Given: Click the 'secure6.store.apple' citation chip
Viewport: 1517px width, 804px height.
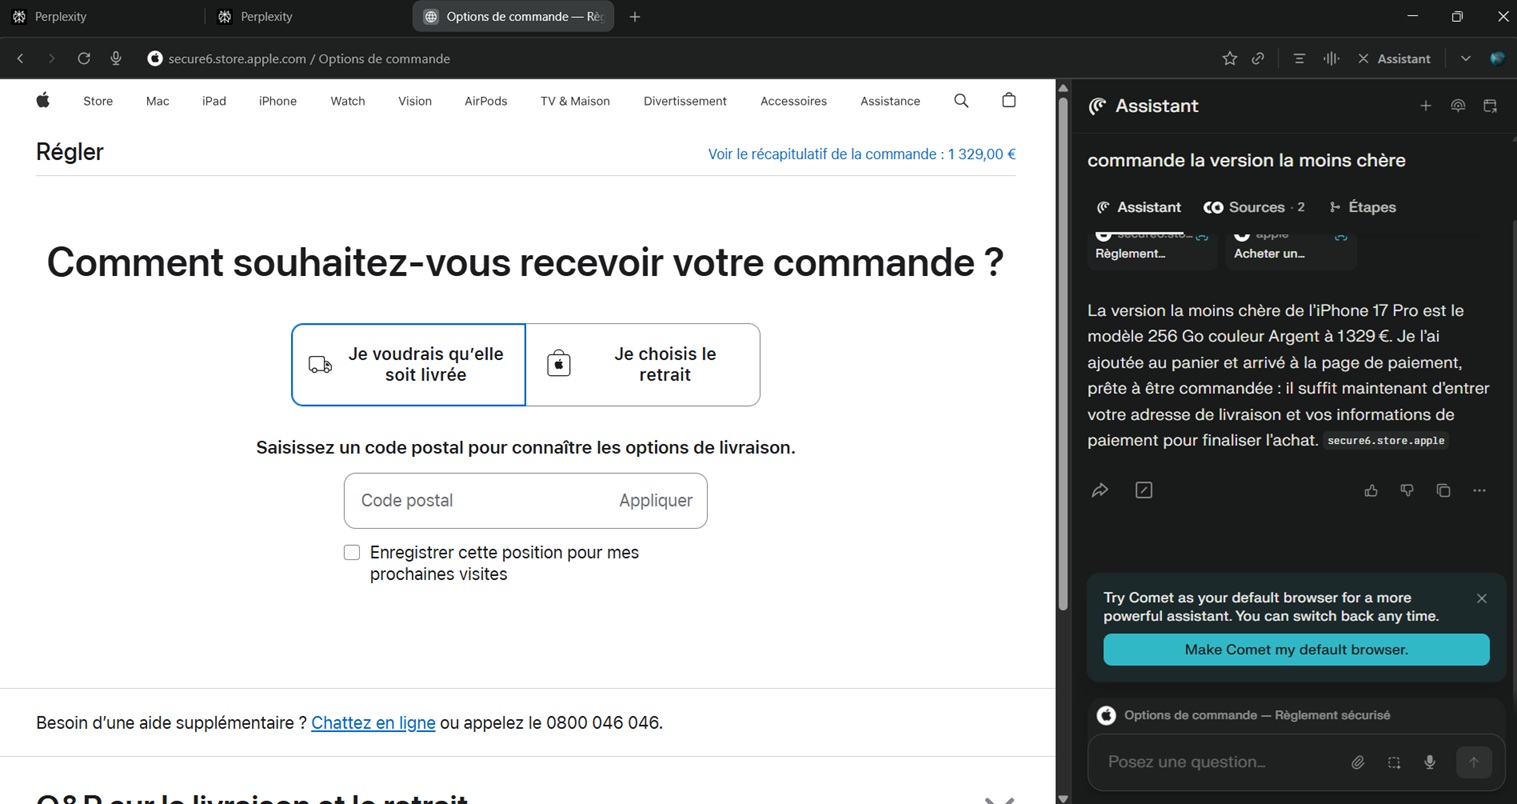Looking at the screenshot, I should (x=1386, y=440).
